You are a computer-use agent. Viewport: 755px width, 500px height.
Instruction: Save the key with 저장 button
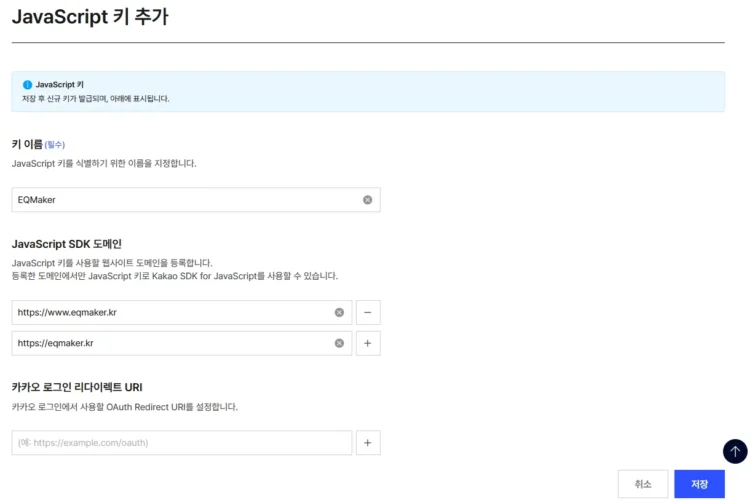699,484
